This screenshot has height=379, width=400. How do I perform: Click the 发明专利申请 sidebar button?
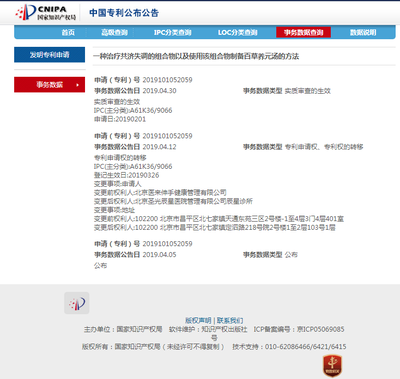(x=49, y=55)
